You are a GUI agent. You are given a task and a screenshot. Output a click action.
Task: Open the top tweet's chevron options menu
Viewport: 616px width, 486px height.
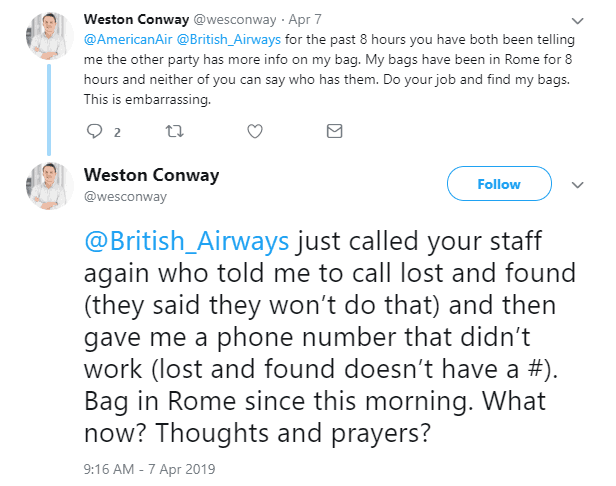(x=577, y=19)
